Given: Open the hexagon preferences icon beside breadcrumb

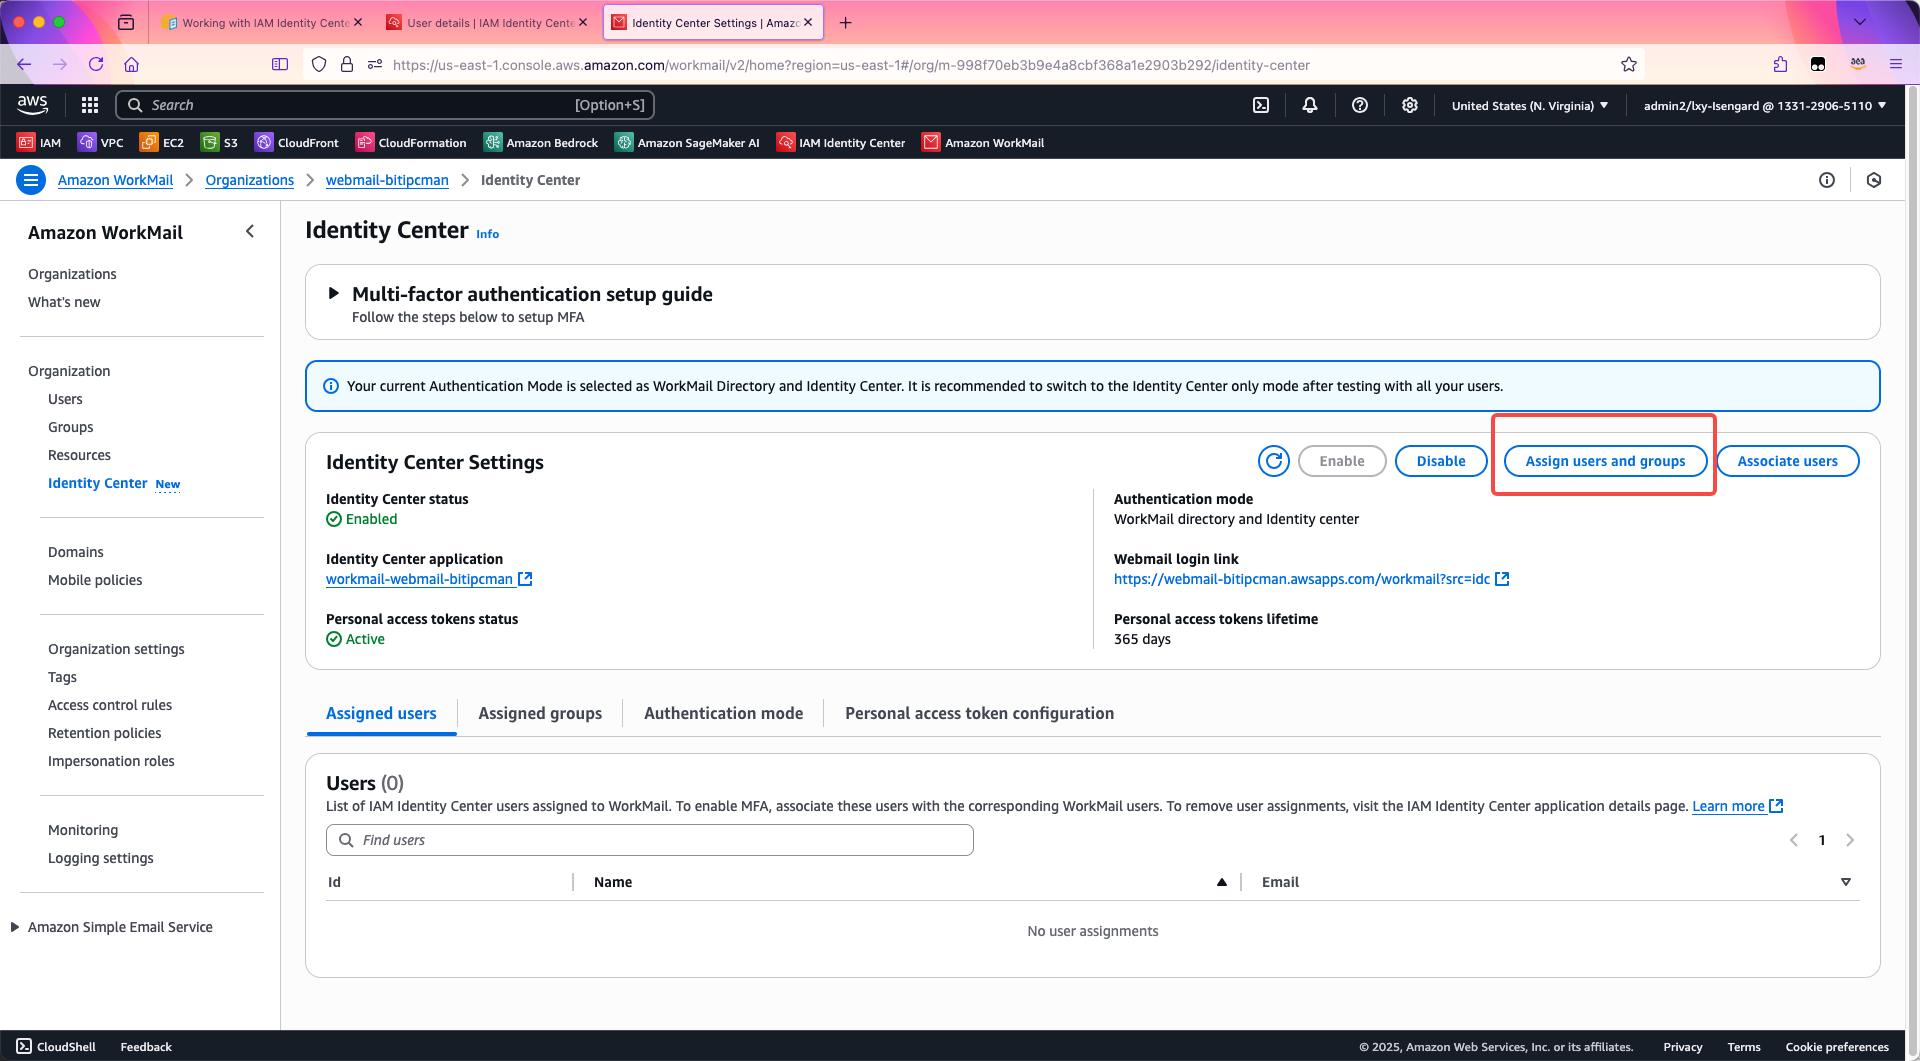Looking at the screenshot, I should [x=1874, y=180].
